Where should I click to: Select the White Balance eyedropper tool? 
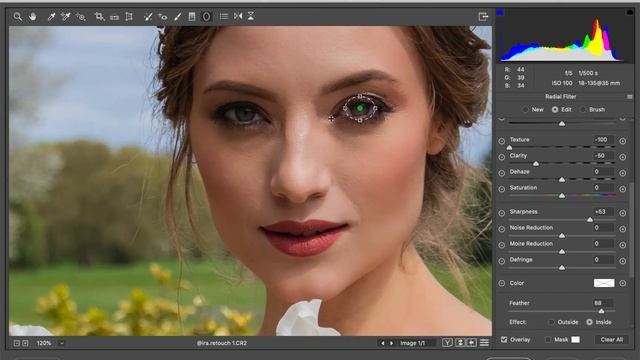coord(51,16)
